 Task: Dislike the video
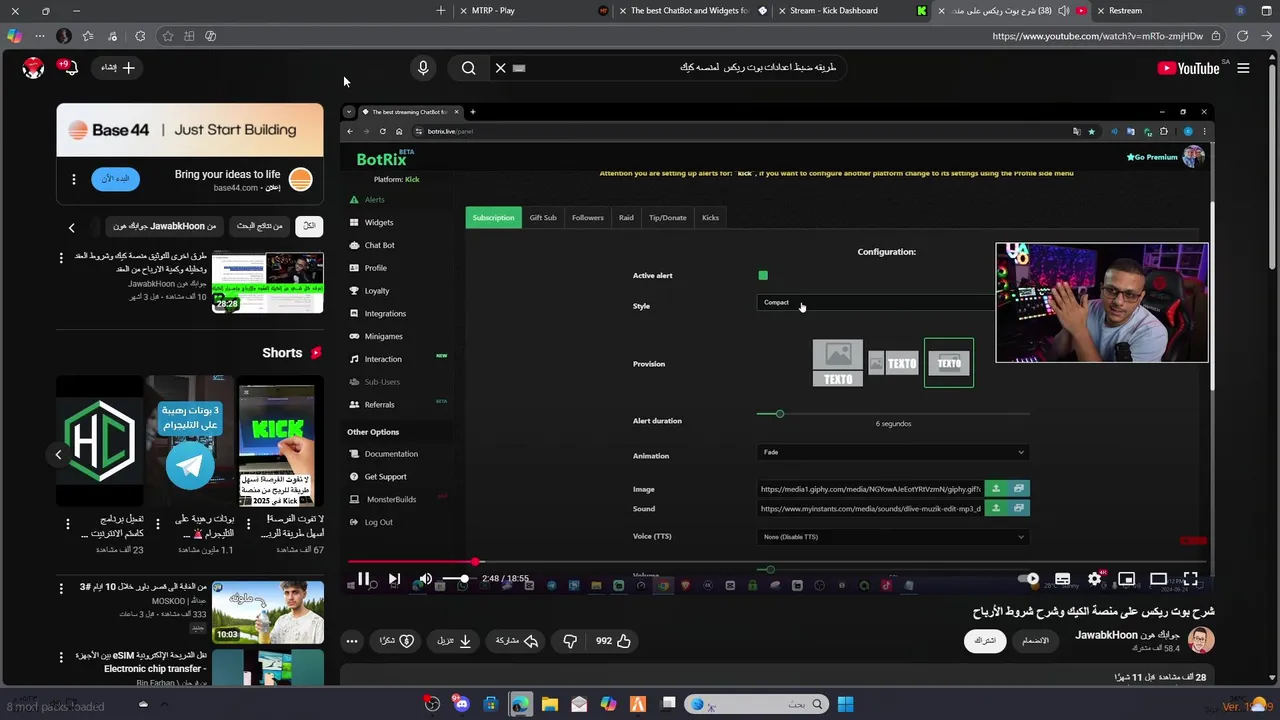(x=570, y=640)
